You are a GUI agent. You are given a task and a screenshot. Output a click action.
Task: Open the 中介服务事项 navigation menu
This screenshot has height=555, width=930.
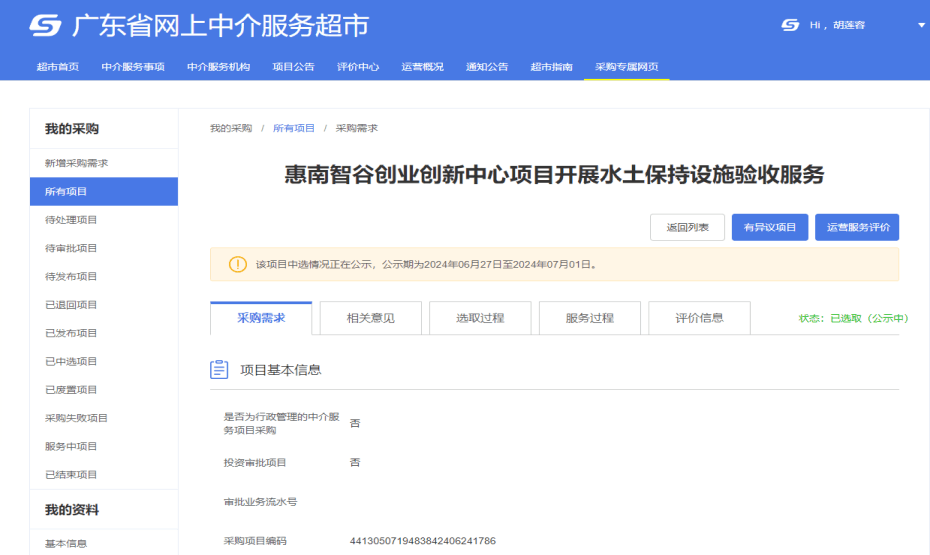click(132, 67)
